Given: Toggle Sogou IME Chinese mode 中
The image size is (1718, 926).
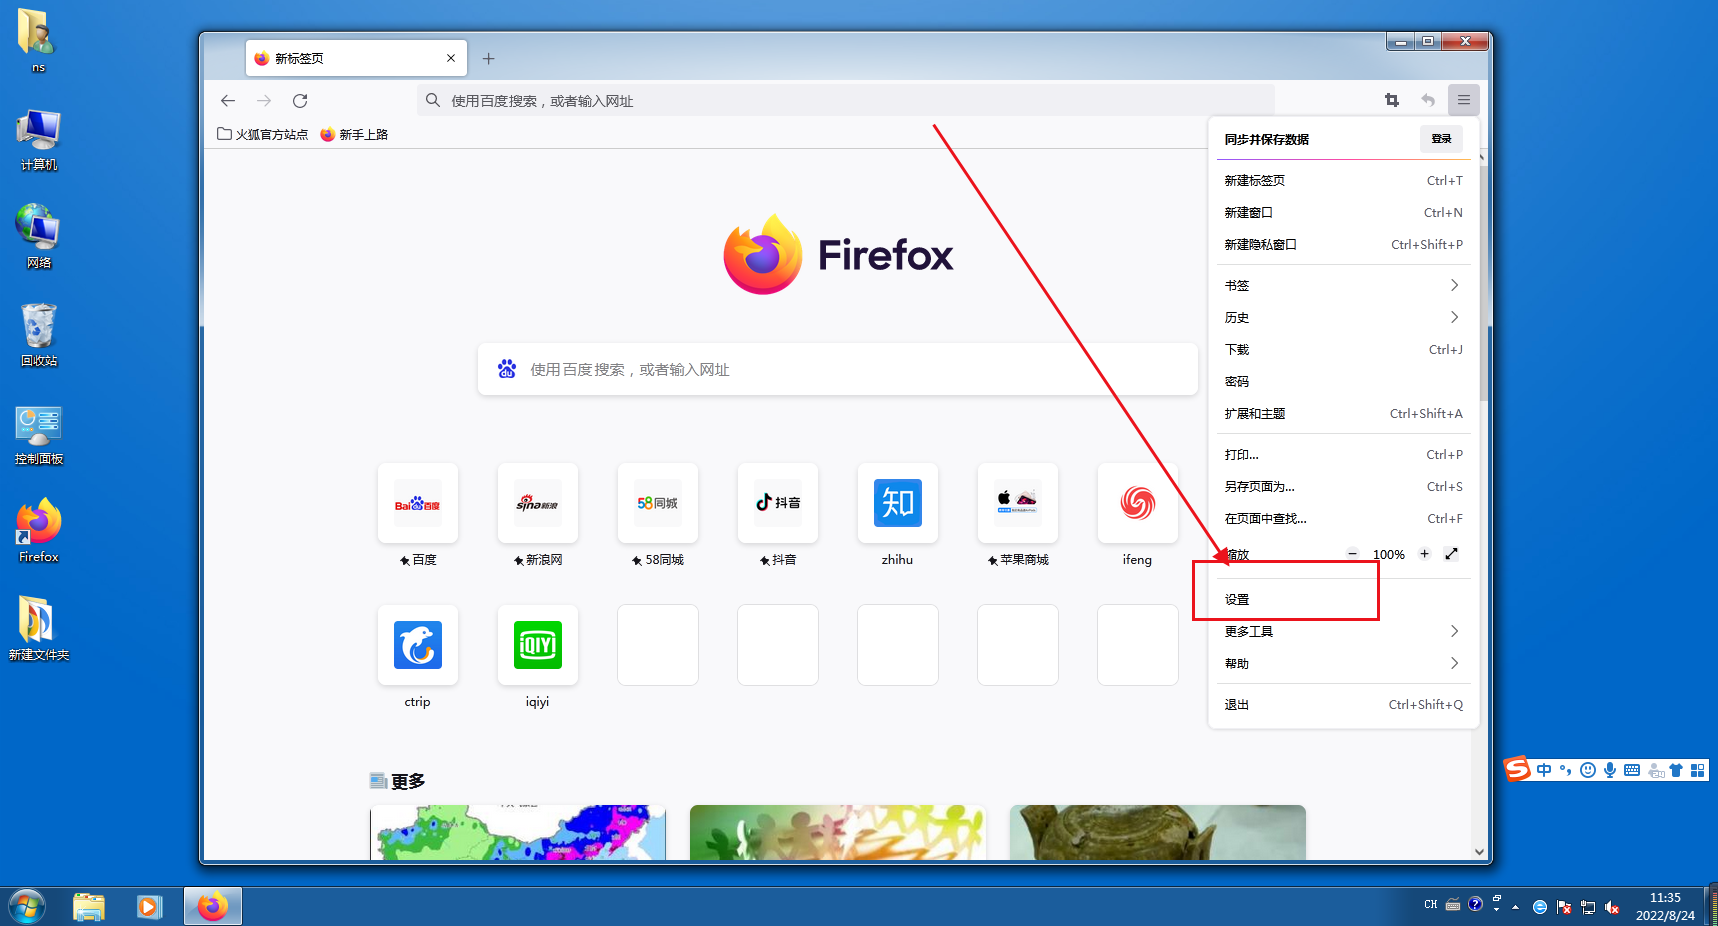Looking at the screenshot, I should [x=1544, y=770].
